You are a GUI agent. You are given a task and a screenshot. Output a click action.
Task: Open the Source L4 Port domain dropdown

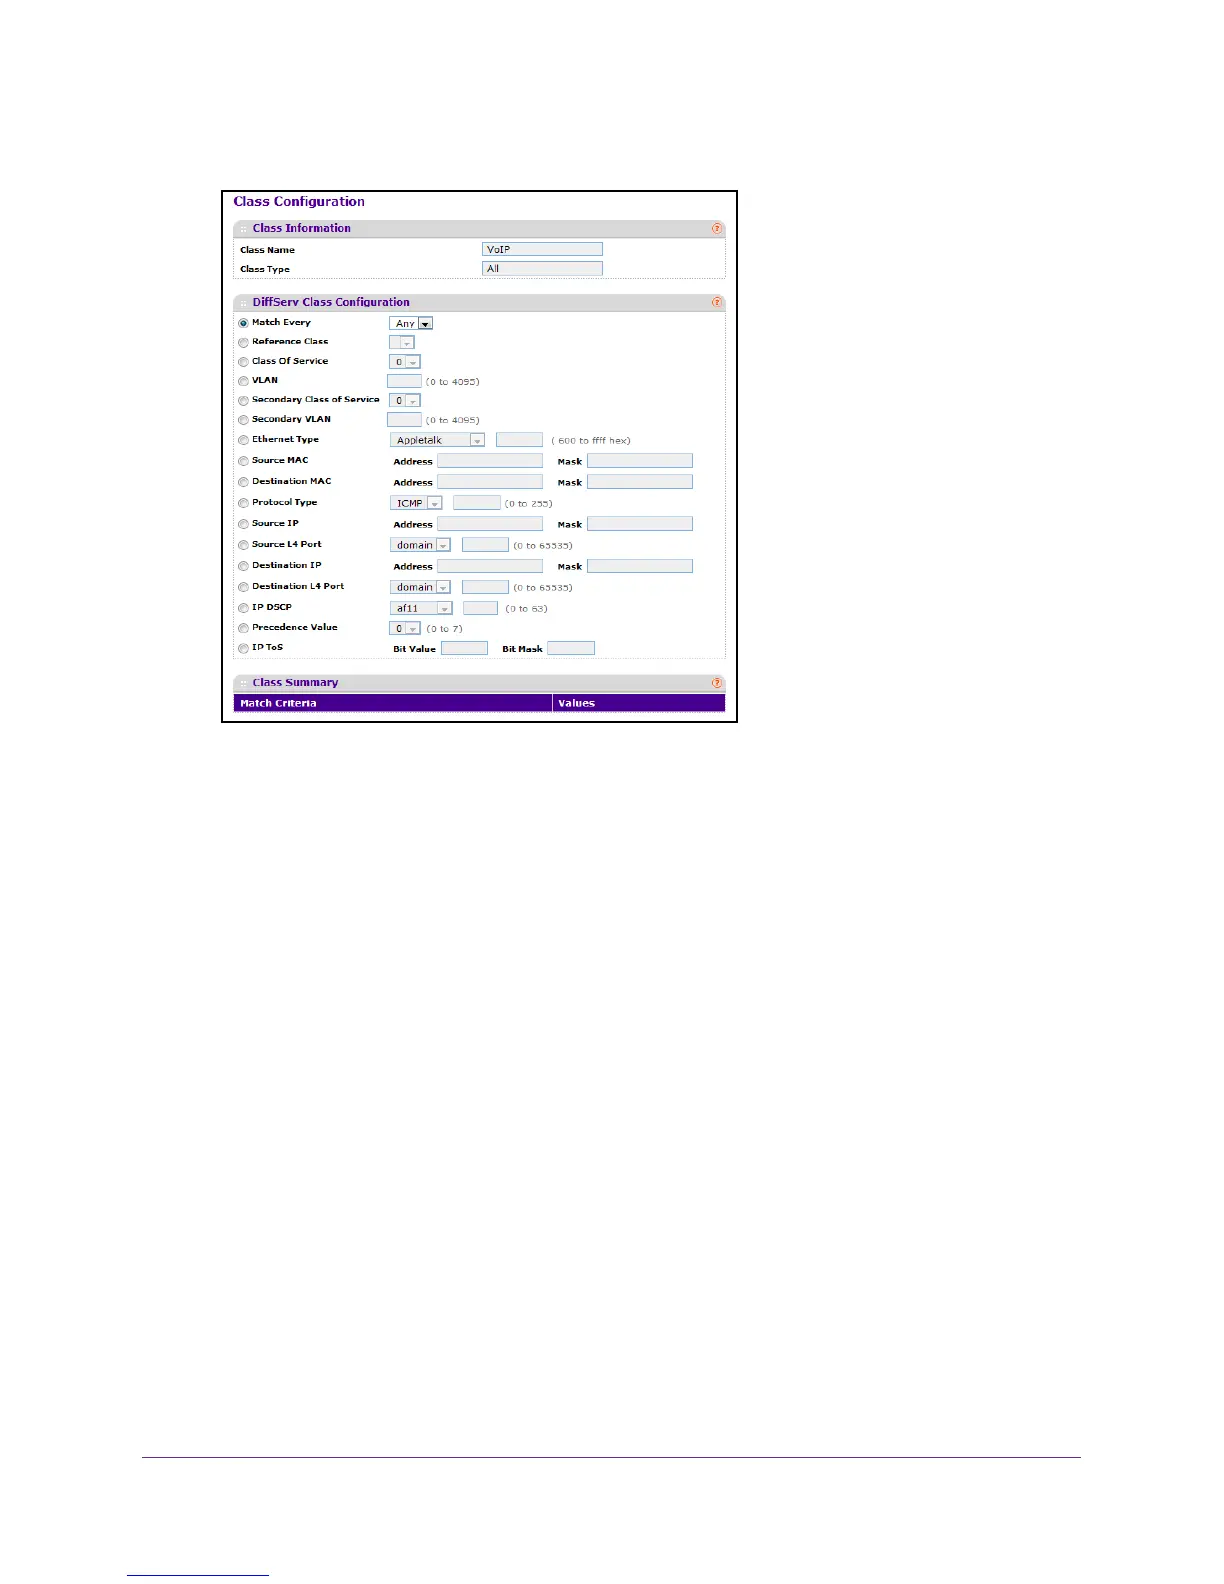pyautogui.click(x=420, y=545)
